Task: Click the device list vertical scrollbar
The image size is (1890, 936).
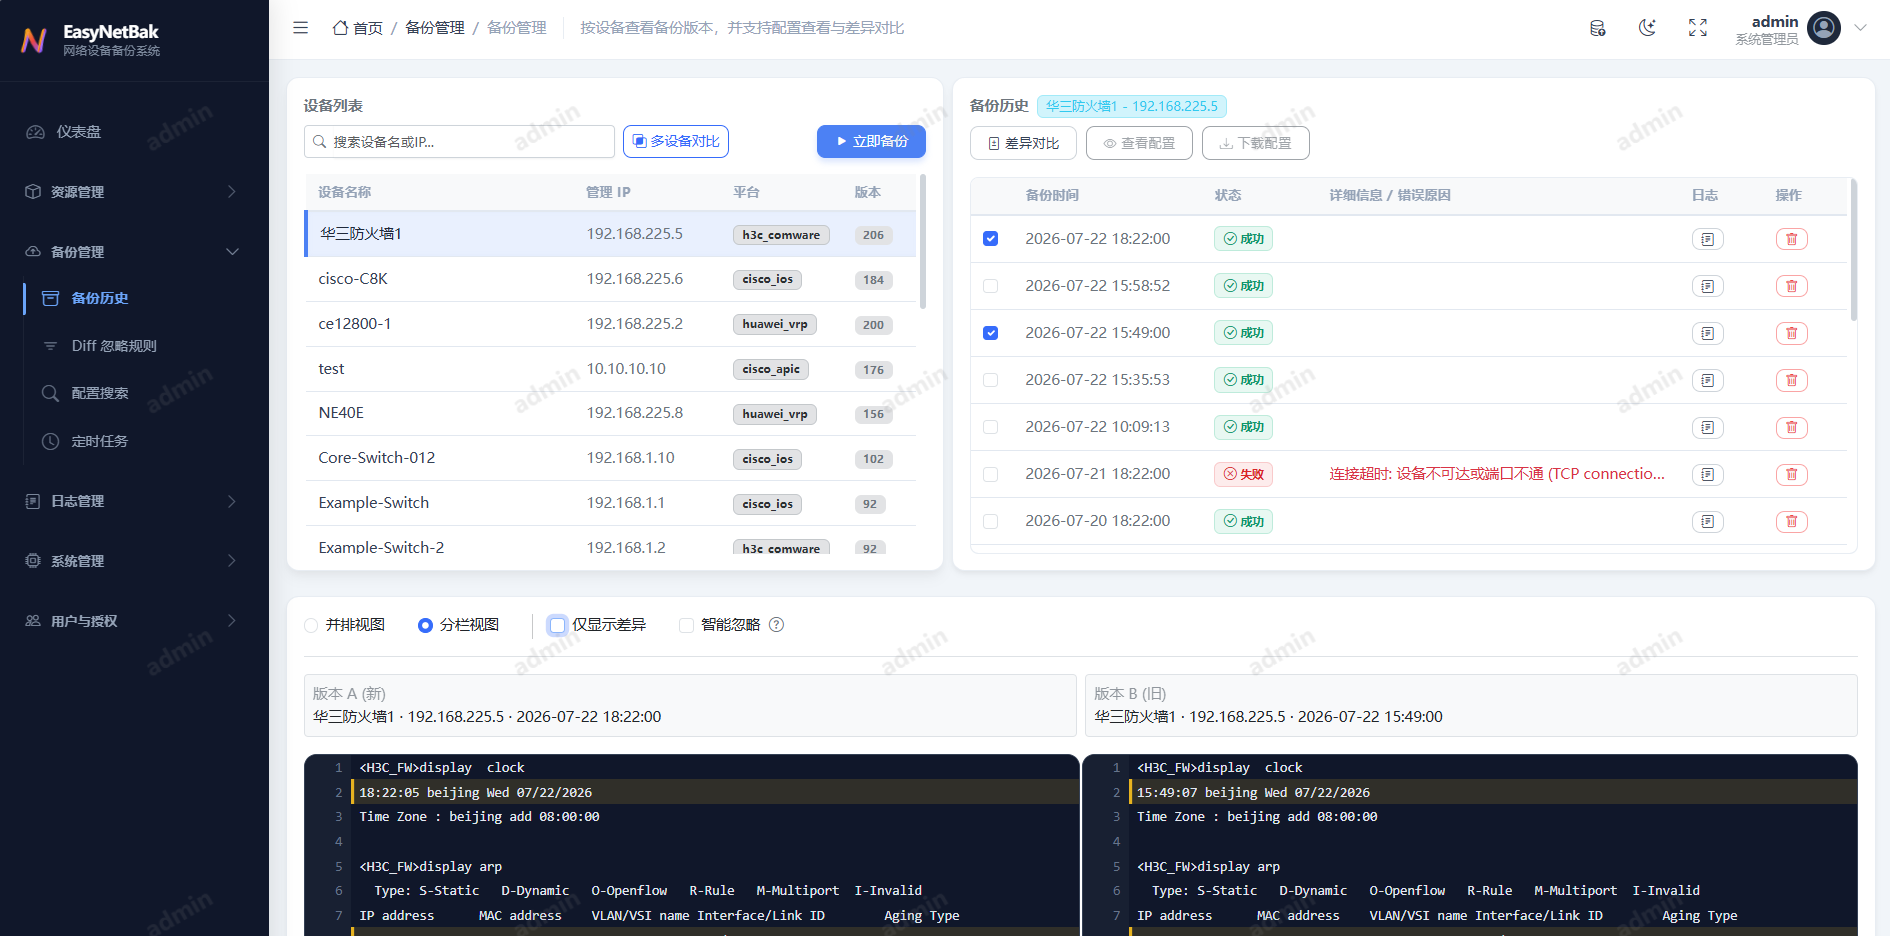Action: pos(922,242)
